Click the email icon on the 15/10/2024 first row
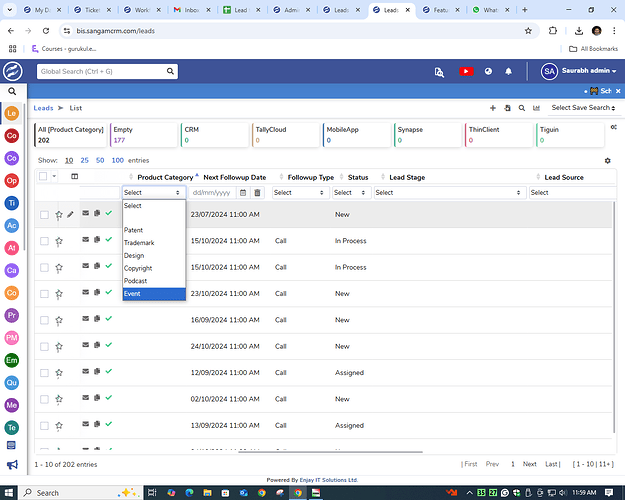Screen dimensions: 625x500 pos(85,239)
